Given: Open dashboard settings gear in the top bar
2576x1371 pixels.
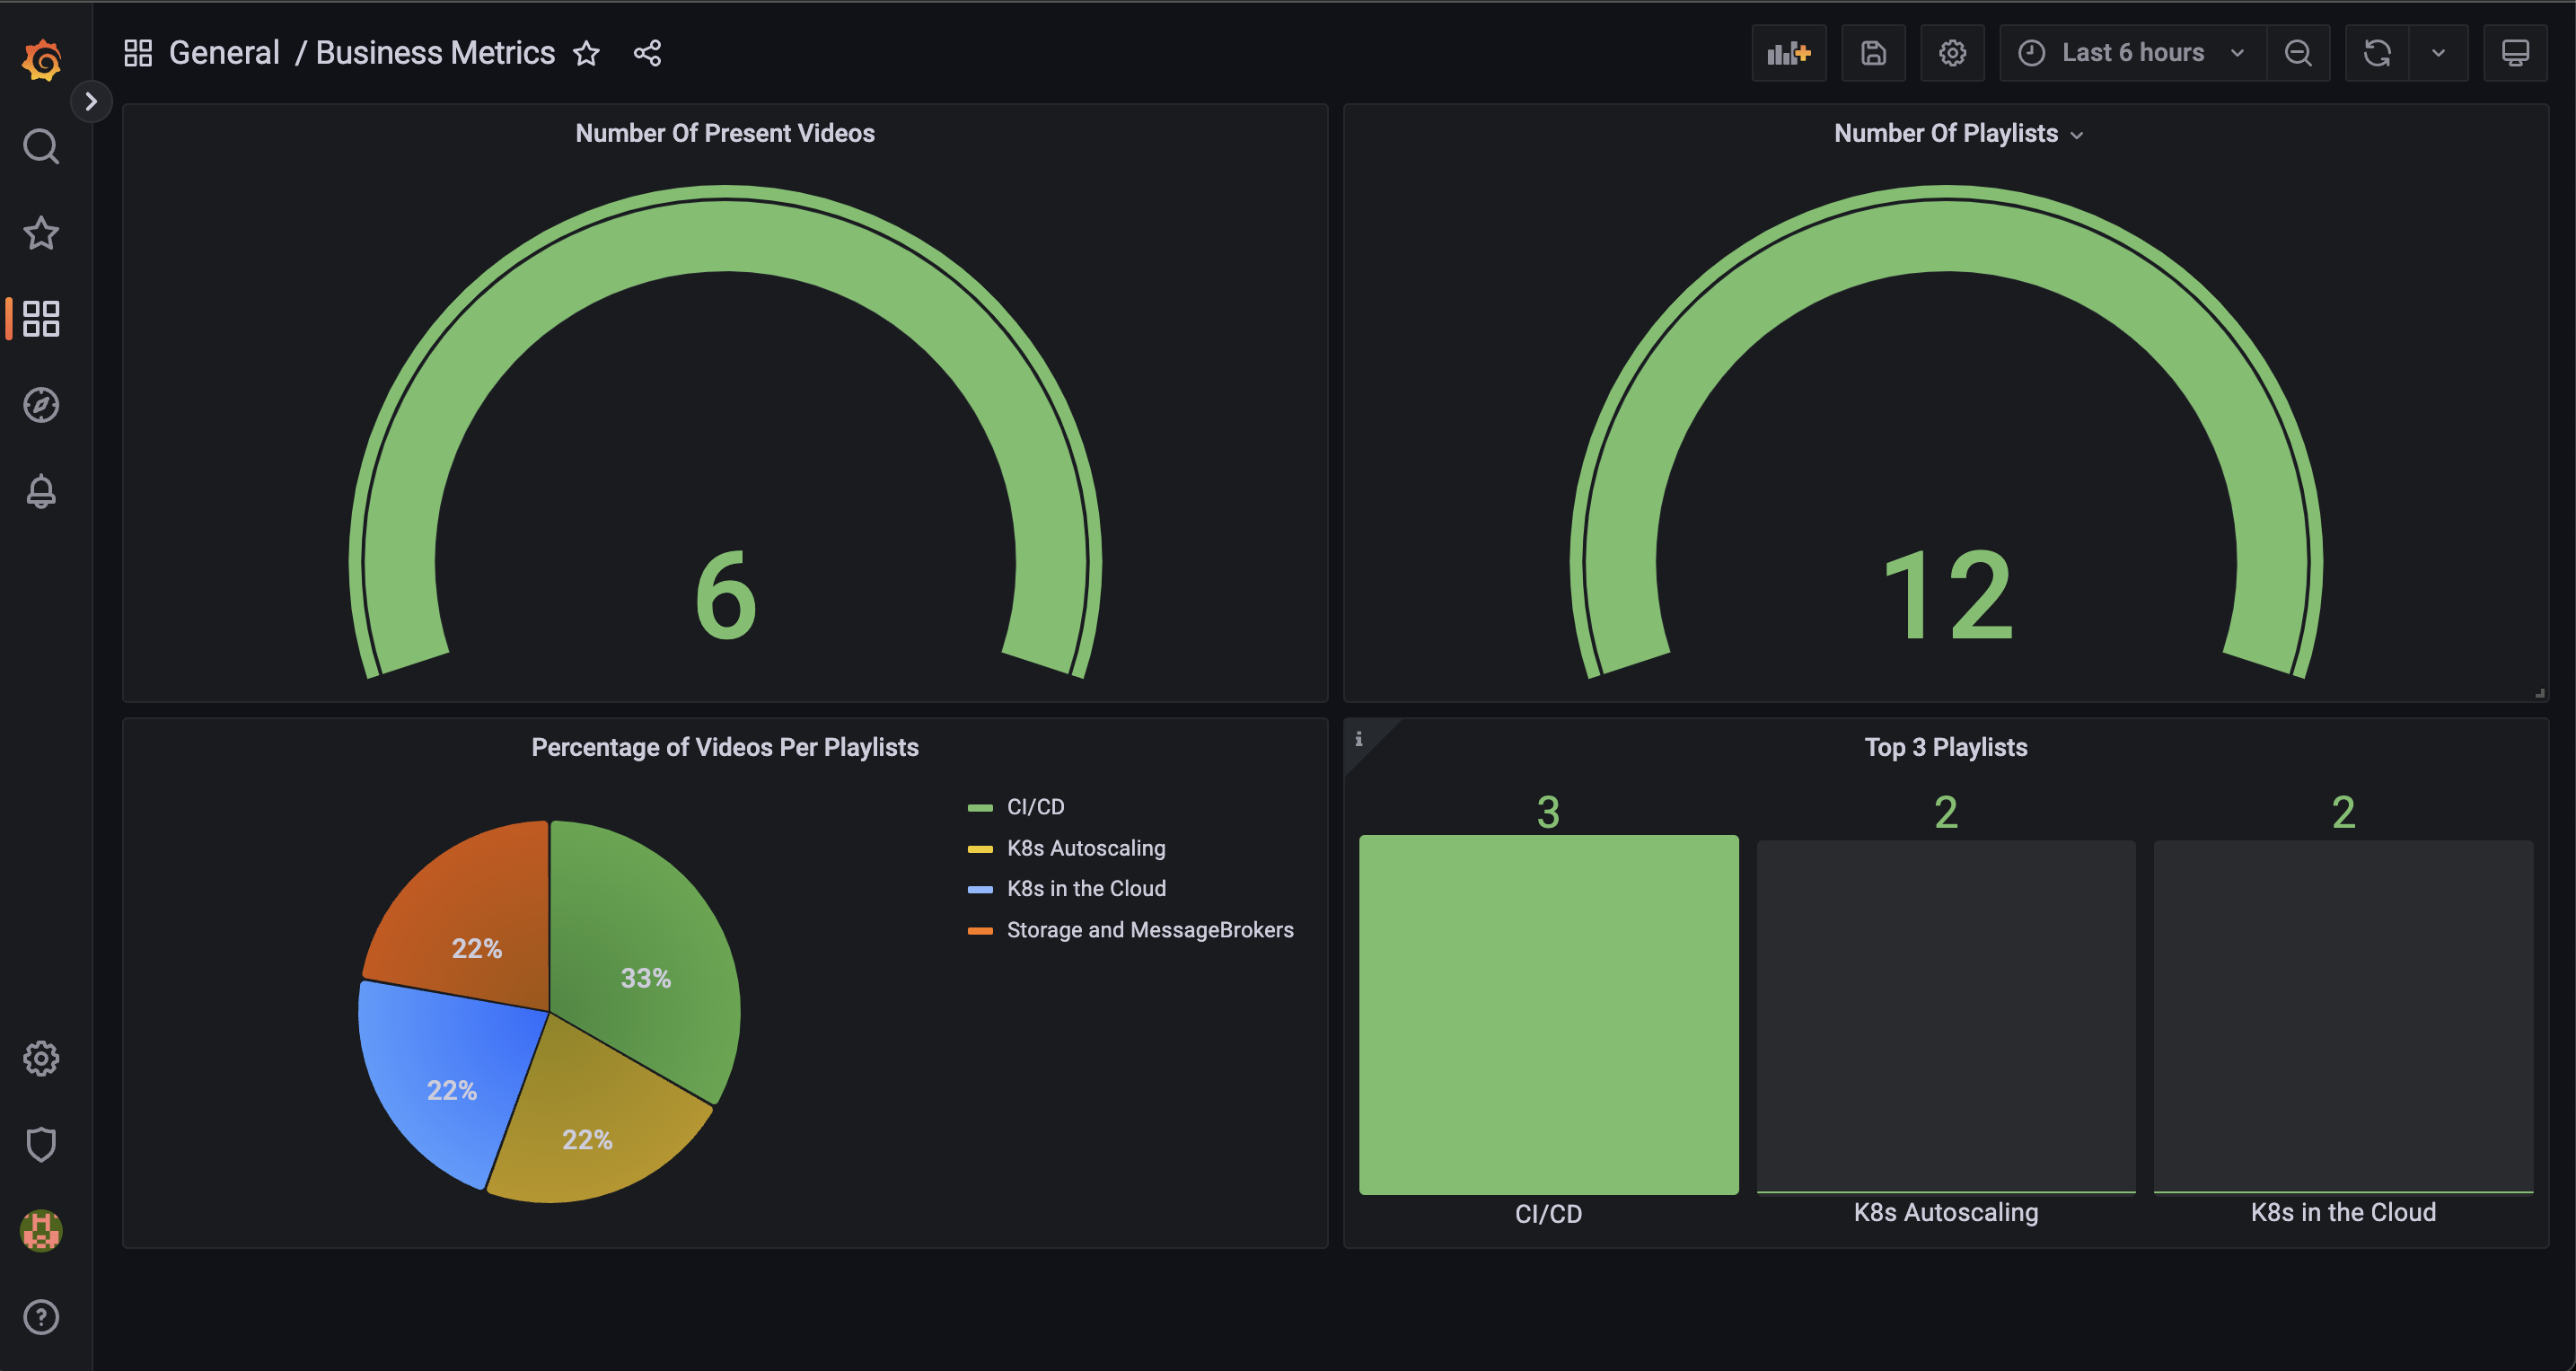Looking at the screenshot, I should tap(1952, 53).
